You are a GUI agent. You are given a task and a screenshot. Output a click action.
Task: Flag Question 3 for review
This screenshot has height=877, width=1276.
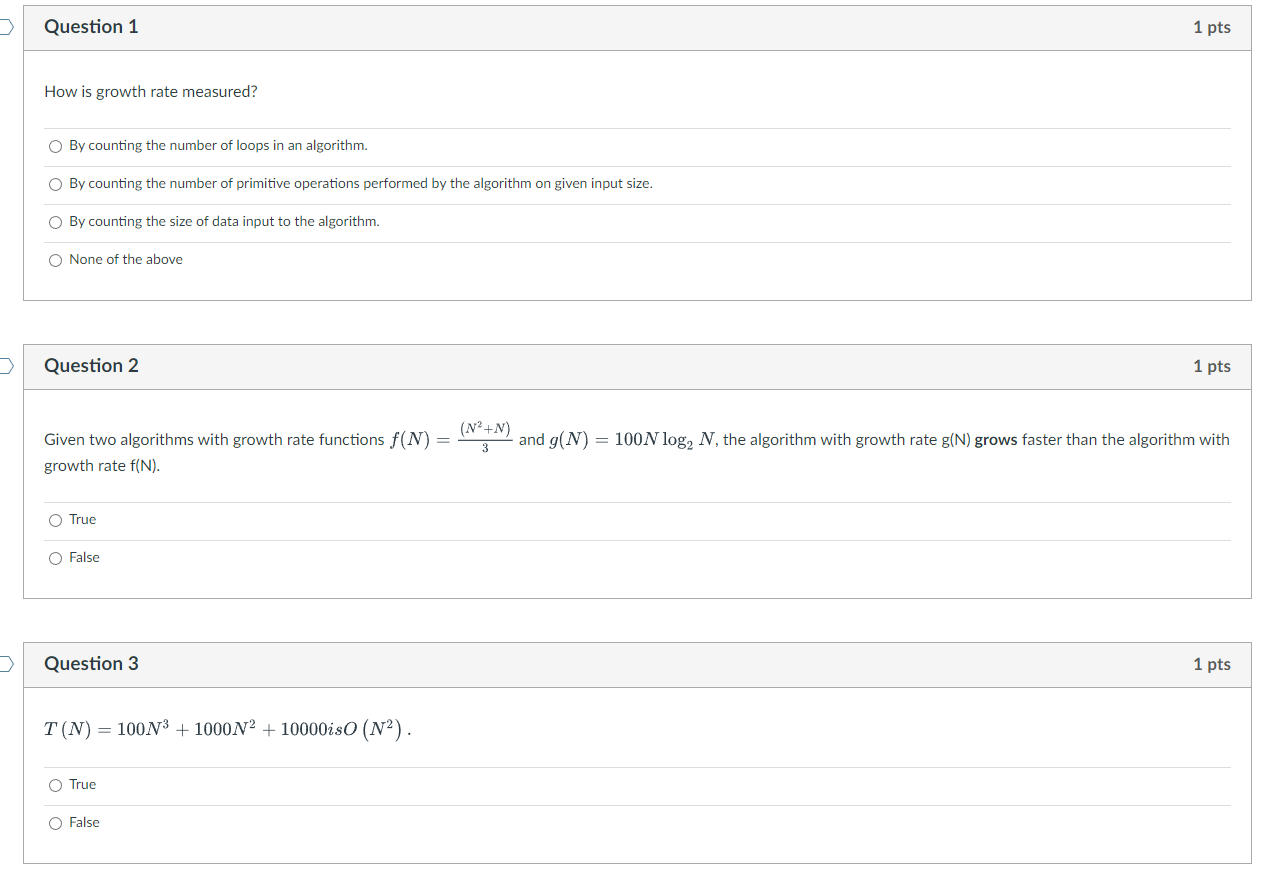tap(4, 663)
